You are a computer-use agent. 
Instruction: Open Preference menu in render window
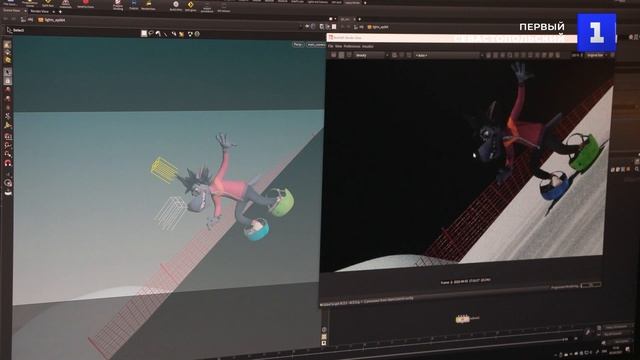pos(352,47)
